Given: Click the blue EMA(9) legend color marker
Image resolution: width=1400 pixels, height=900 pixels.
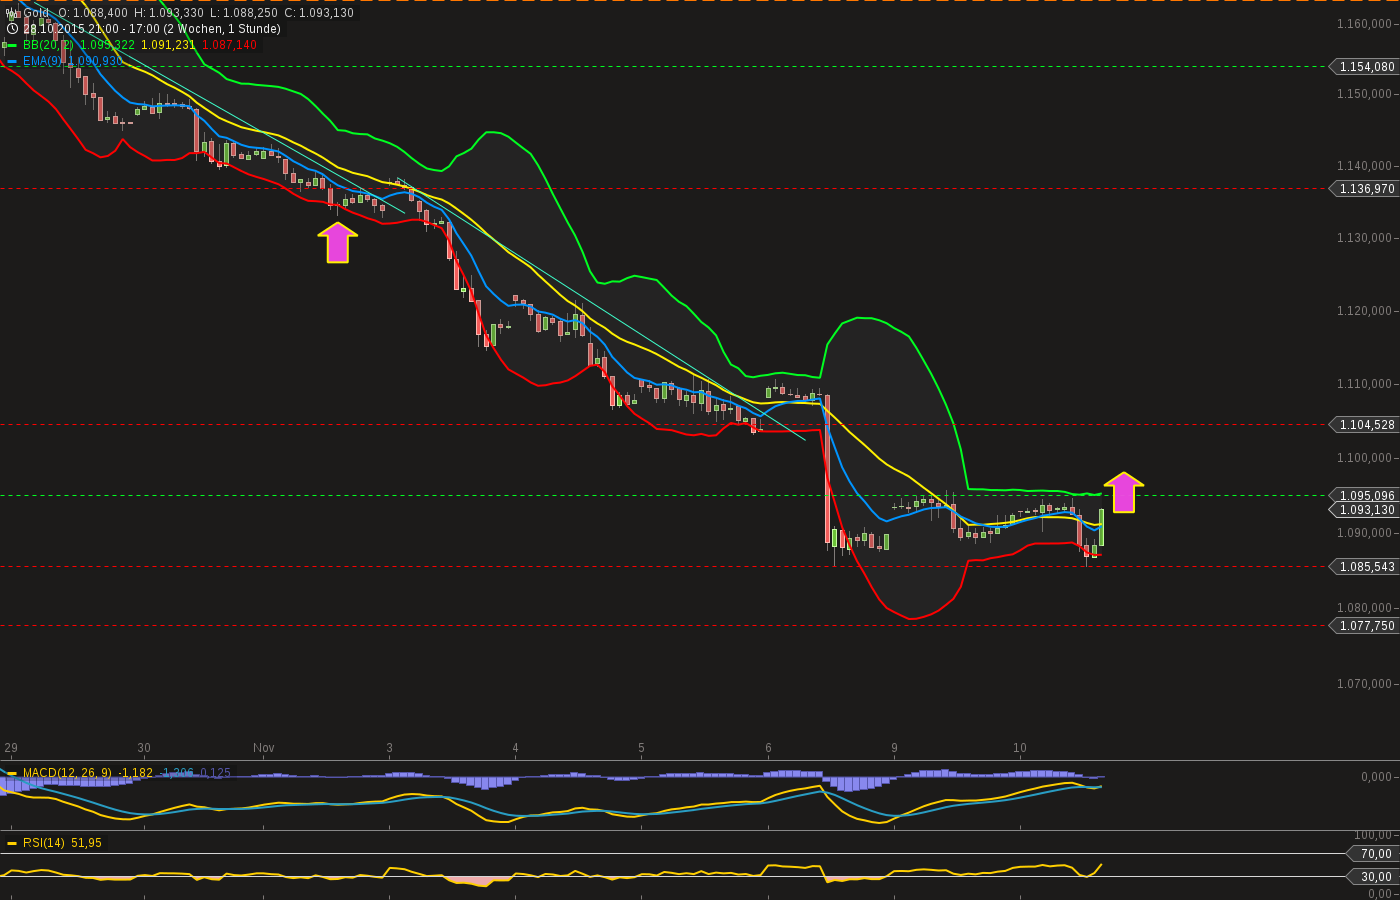Looking at the screenshot, I should tap(12, 61).
